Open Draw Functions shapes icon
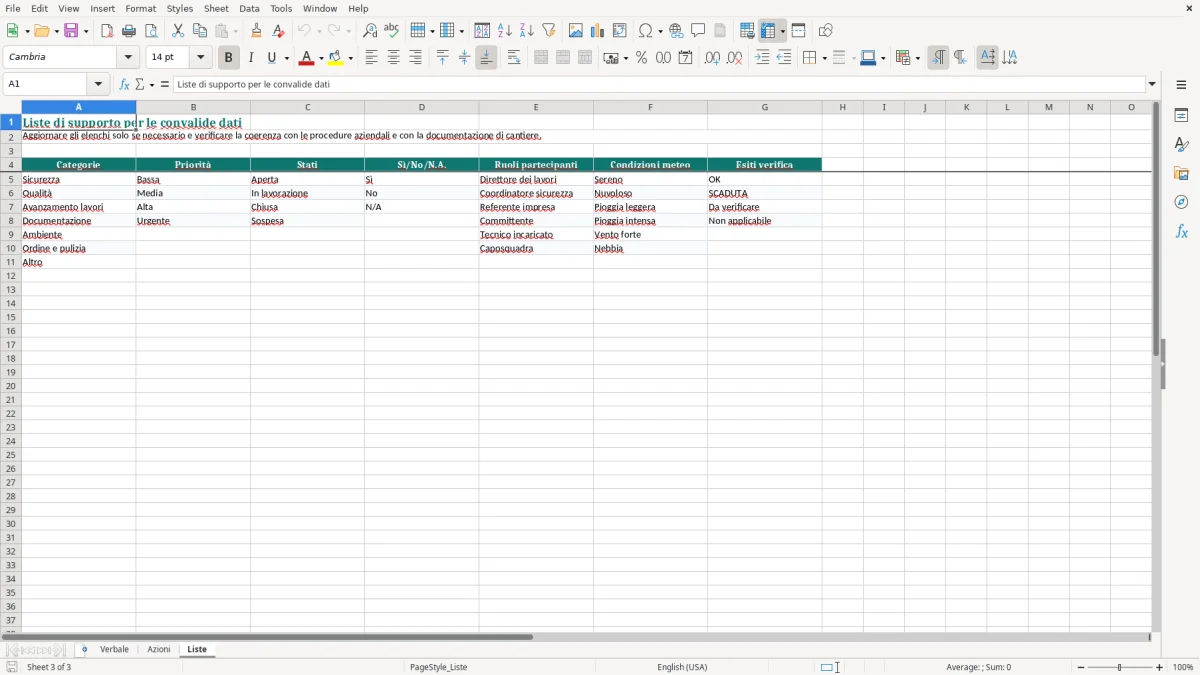Screen dimensions: 1200x675 (x=826, y=31)
